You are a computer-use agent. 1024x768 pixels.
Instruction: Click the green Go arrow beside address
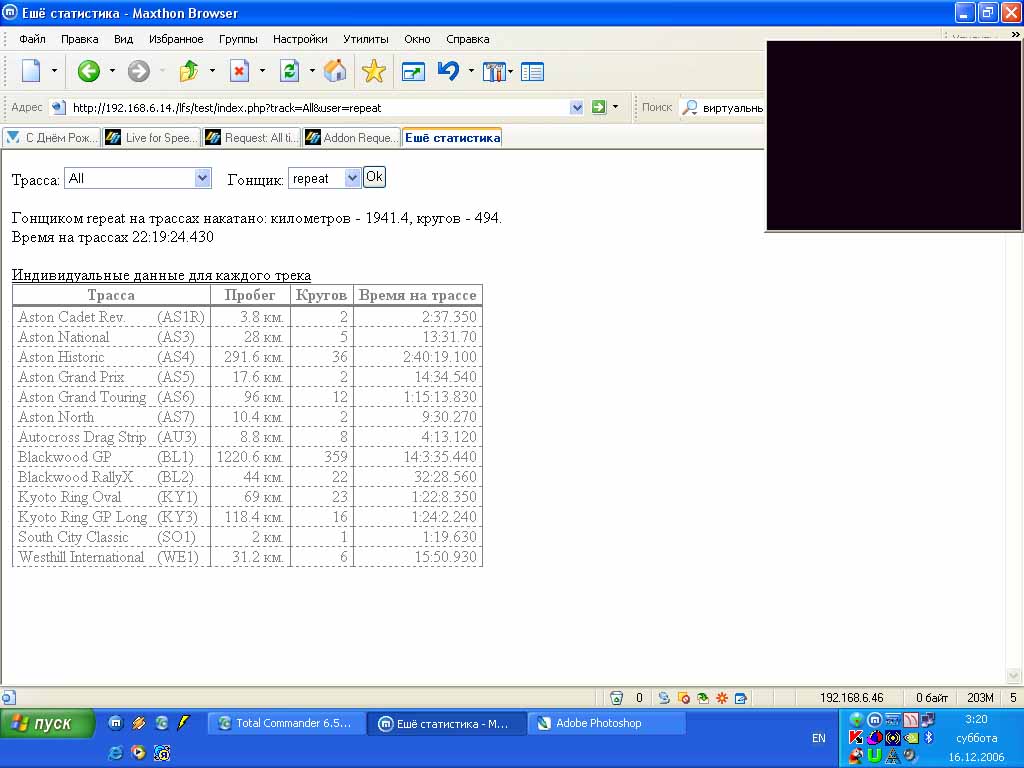click(x=598, y=107)
